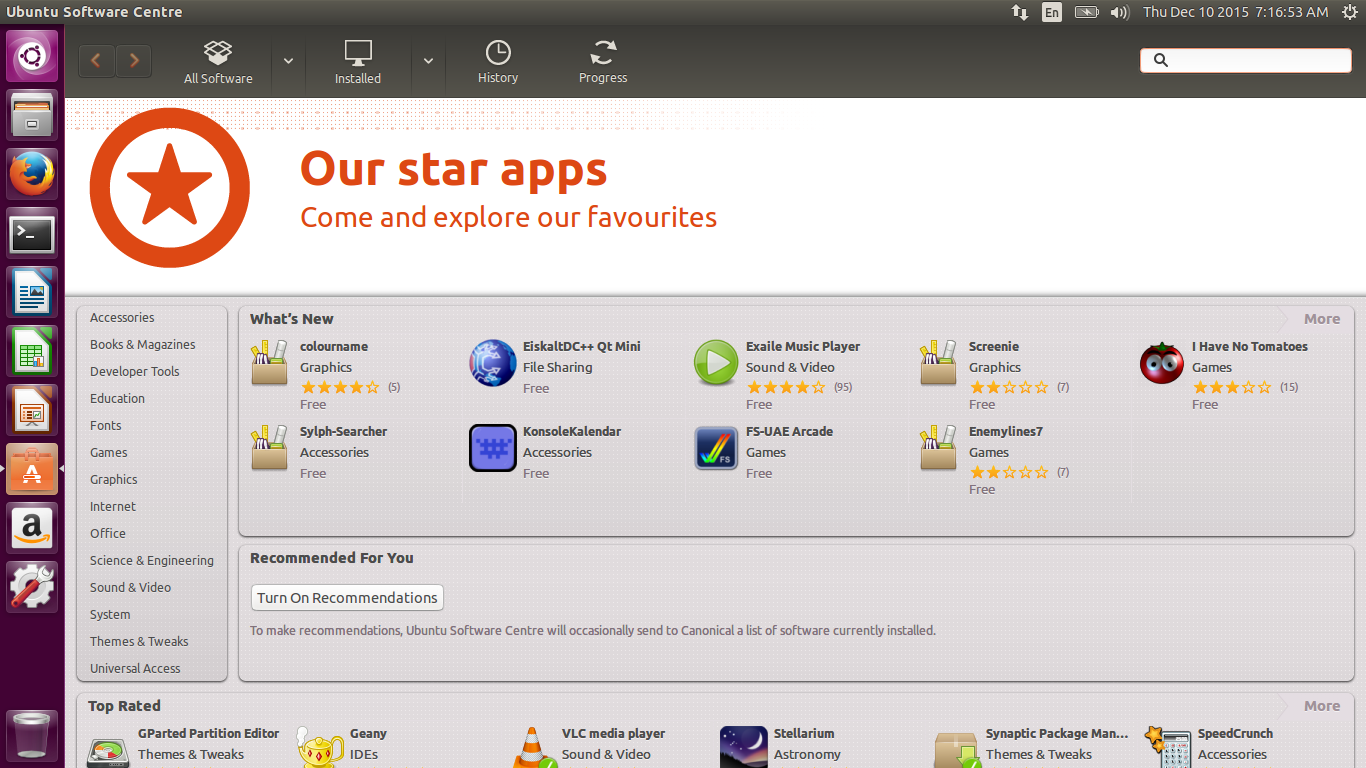1366x768 pixels.
Task: Click More in What's New section
Action: coord(1321,319)
